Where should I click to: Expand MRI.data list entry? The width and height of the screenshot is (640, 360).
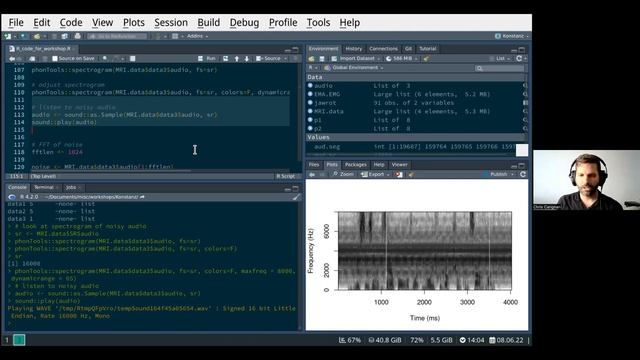coord(311,111)
